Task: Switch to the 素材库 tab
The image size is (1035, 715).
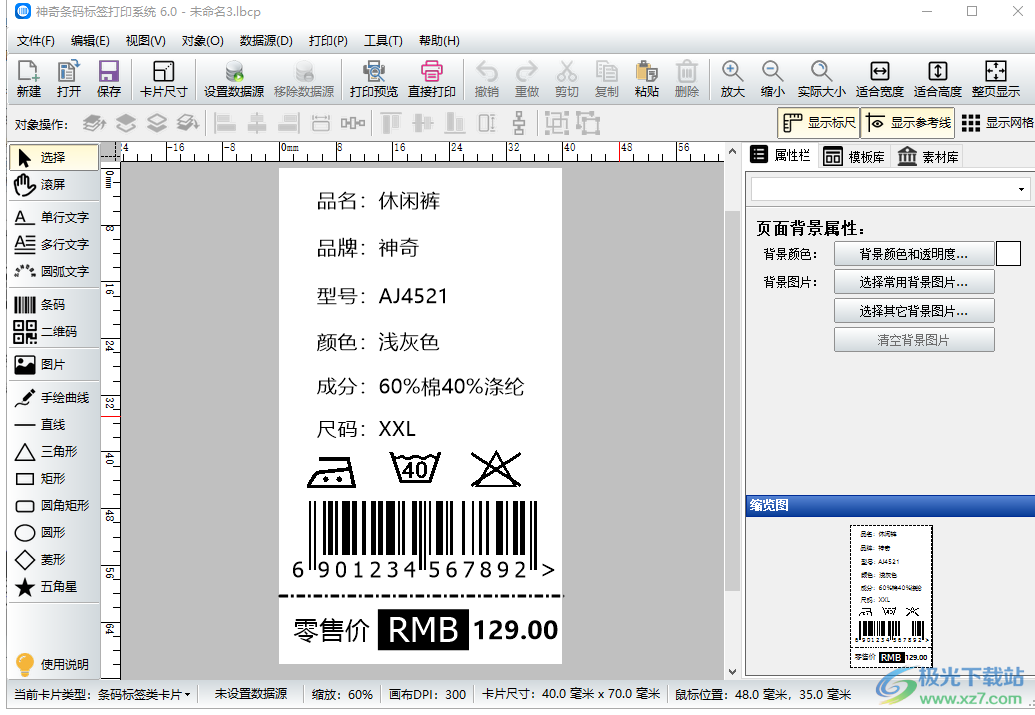Action: (927, 156)
